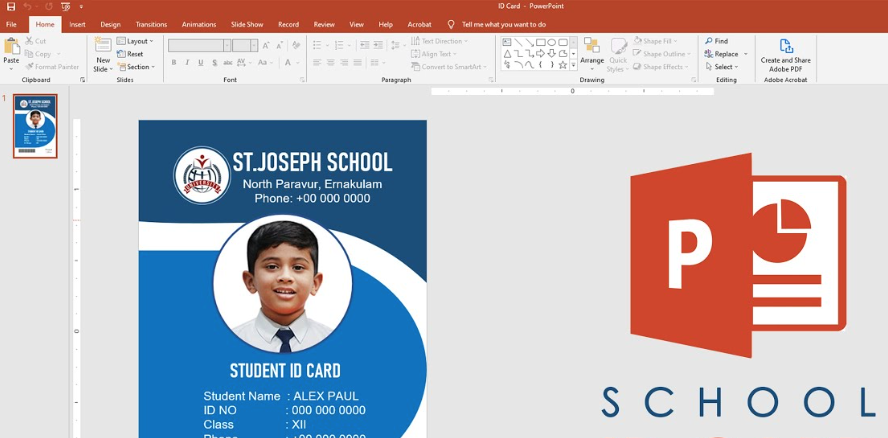Image resolution: width=888 pixels, height=438 pixels.
Task: Click the Find button in Editing group
Action: pos(716,41)
